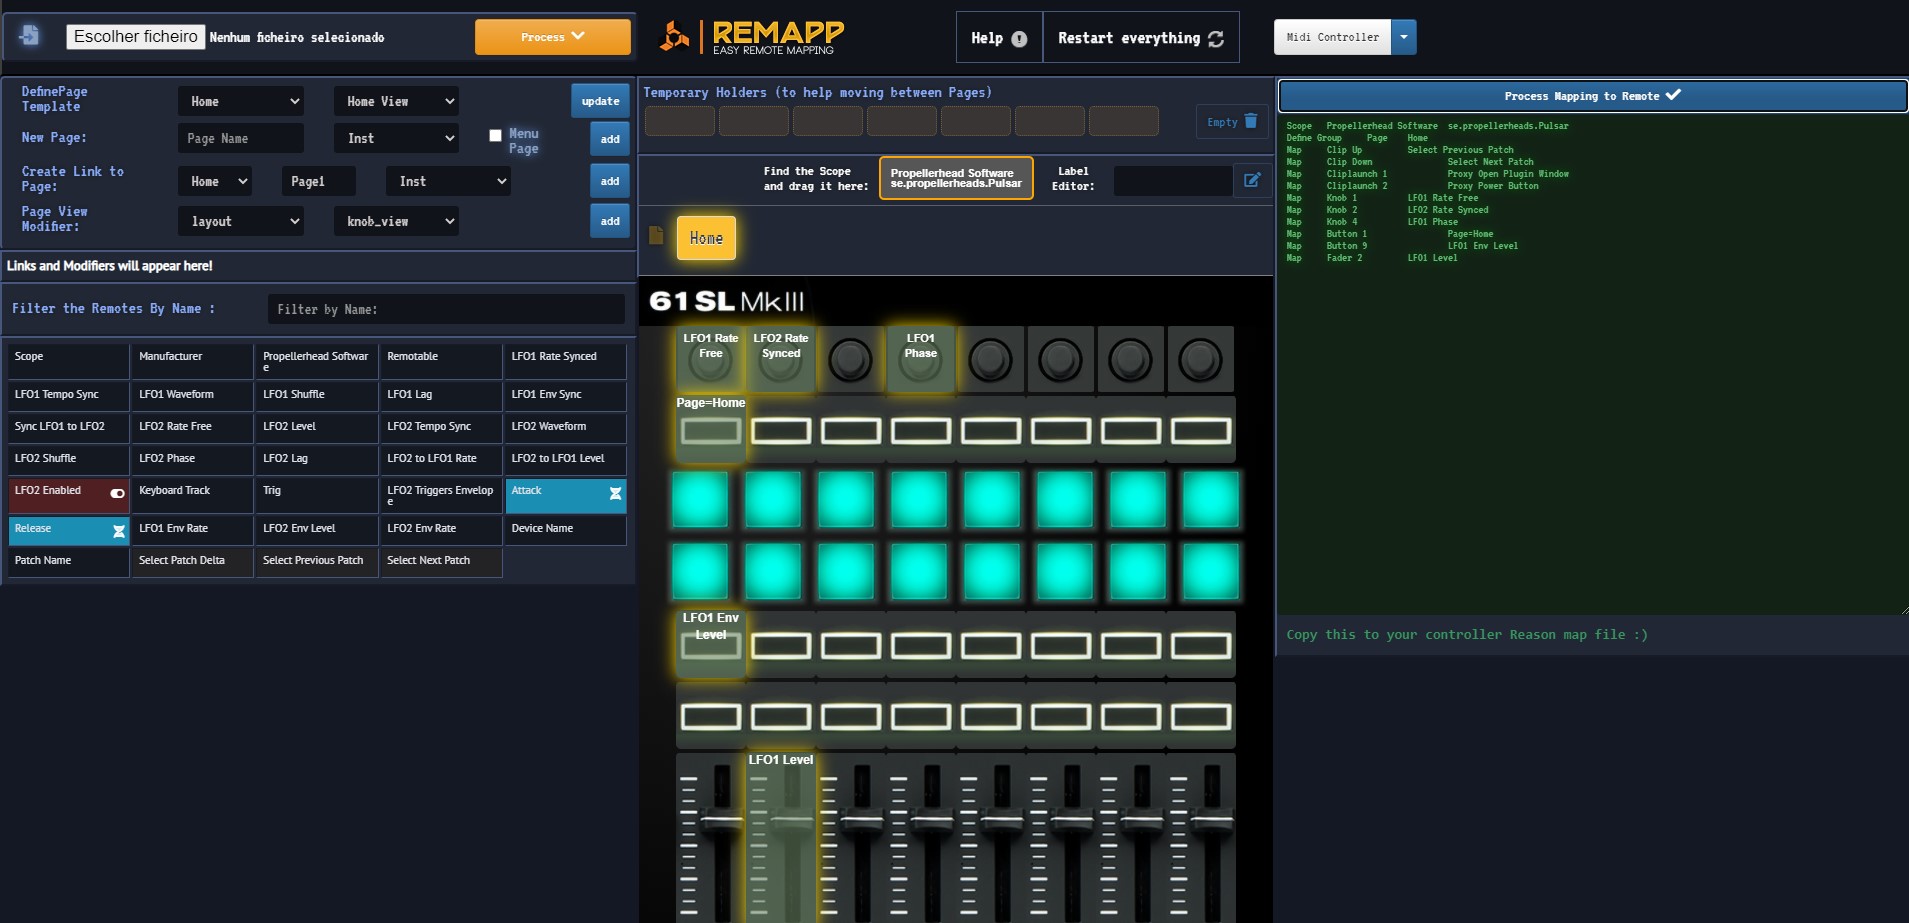The image size is (1909, 923).
Task: Click the first temporary holder slot
Action: (680, 121)
